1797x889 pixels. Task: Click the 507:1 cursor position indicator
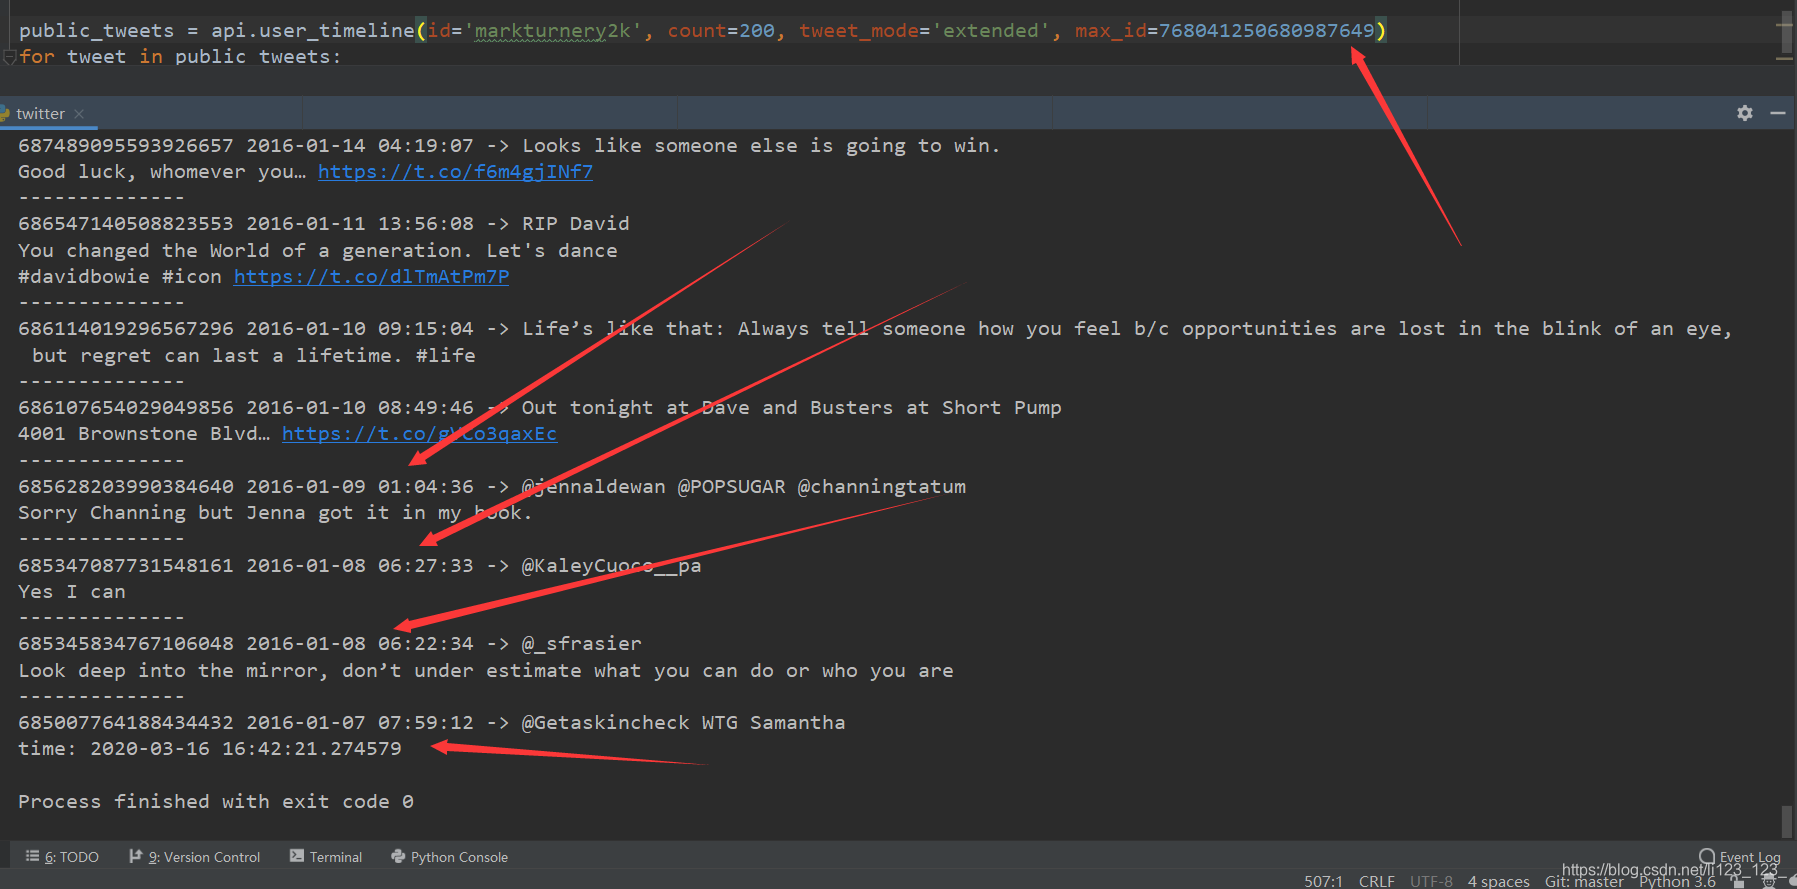point(1323,881)
